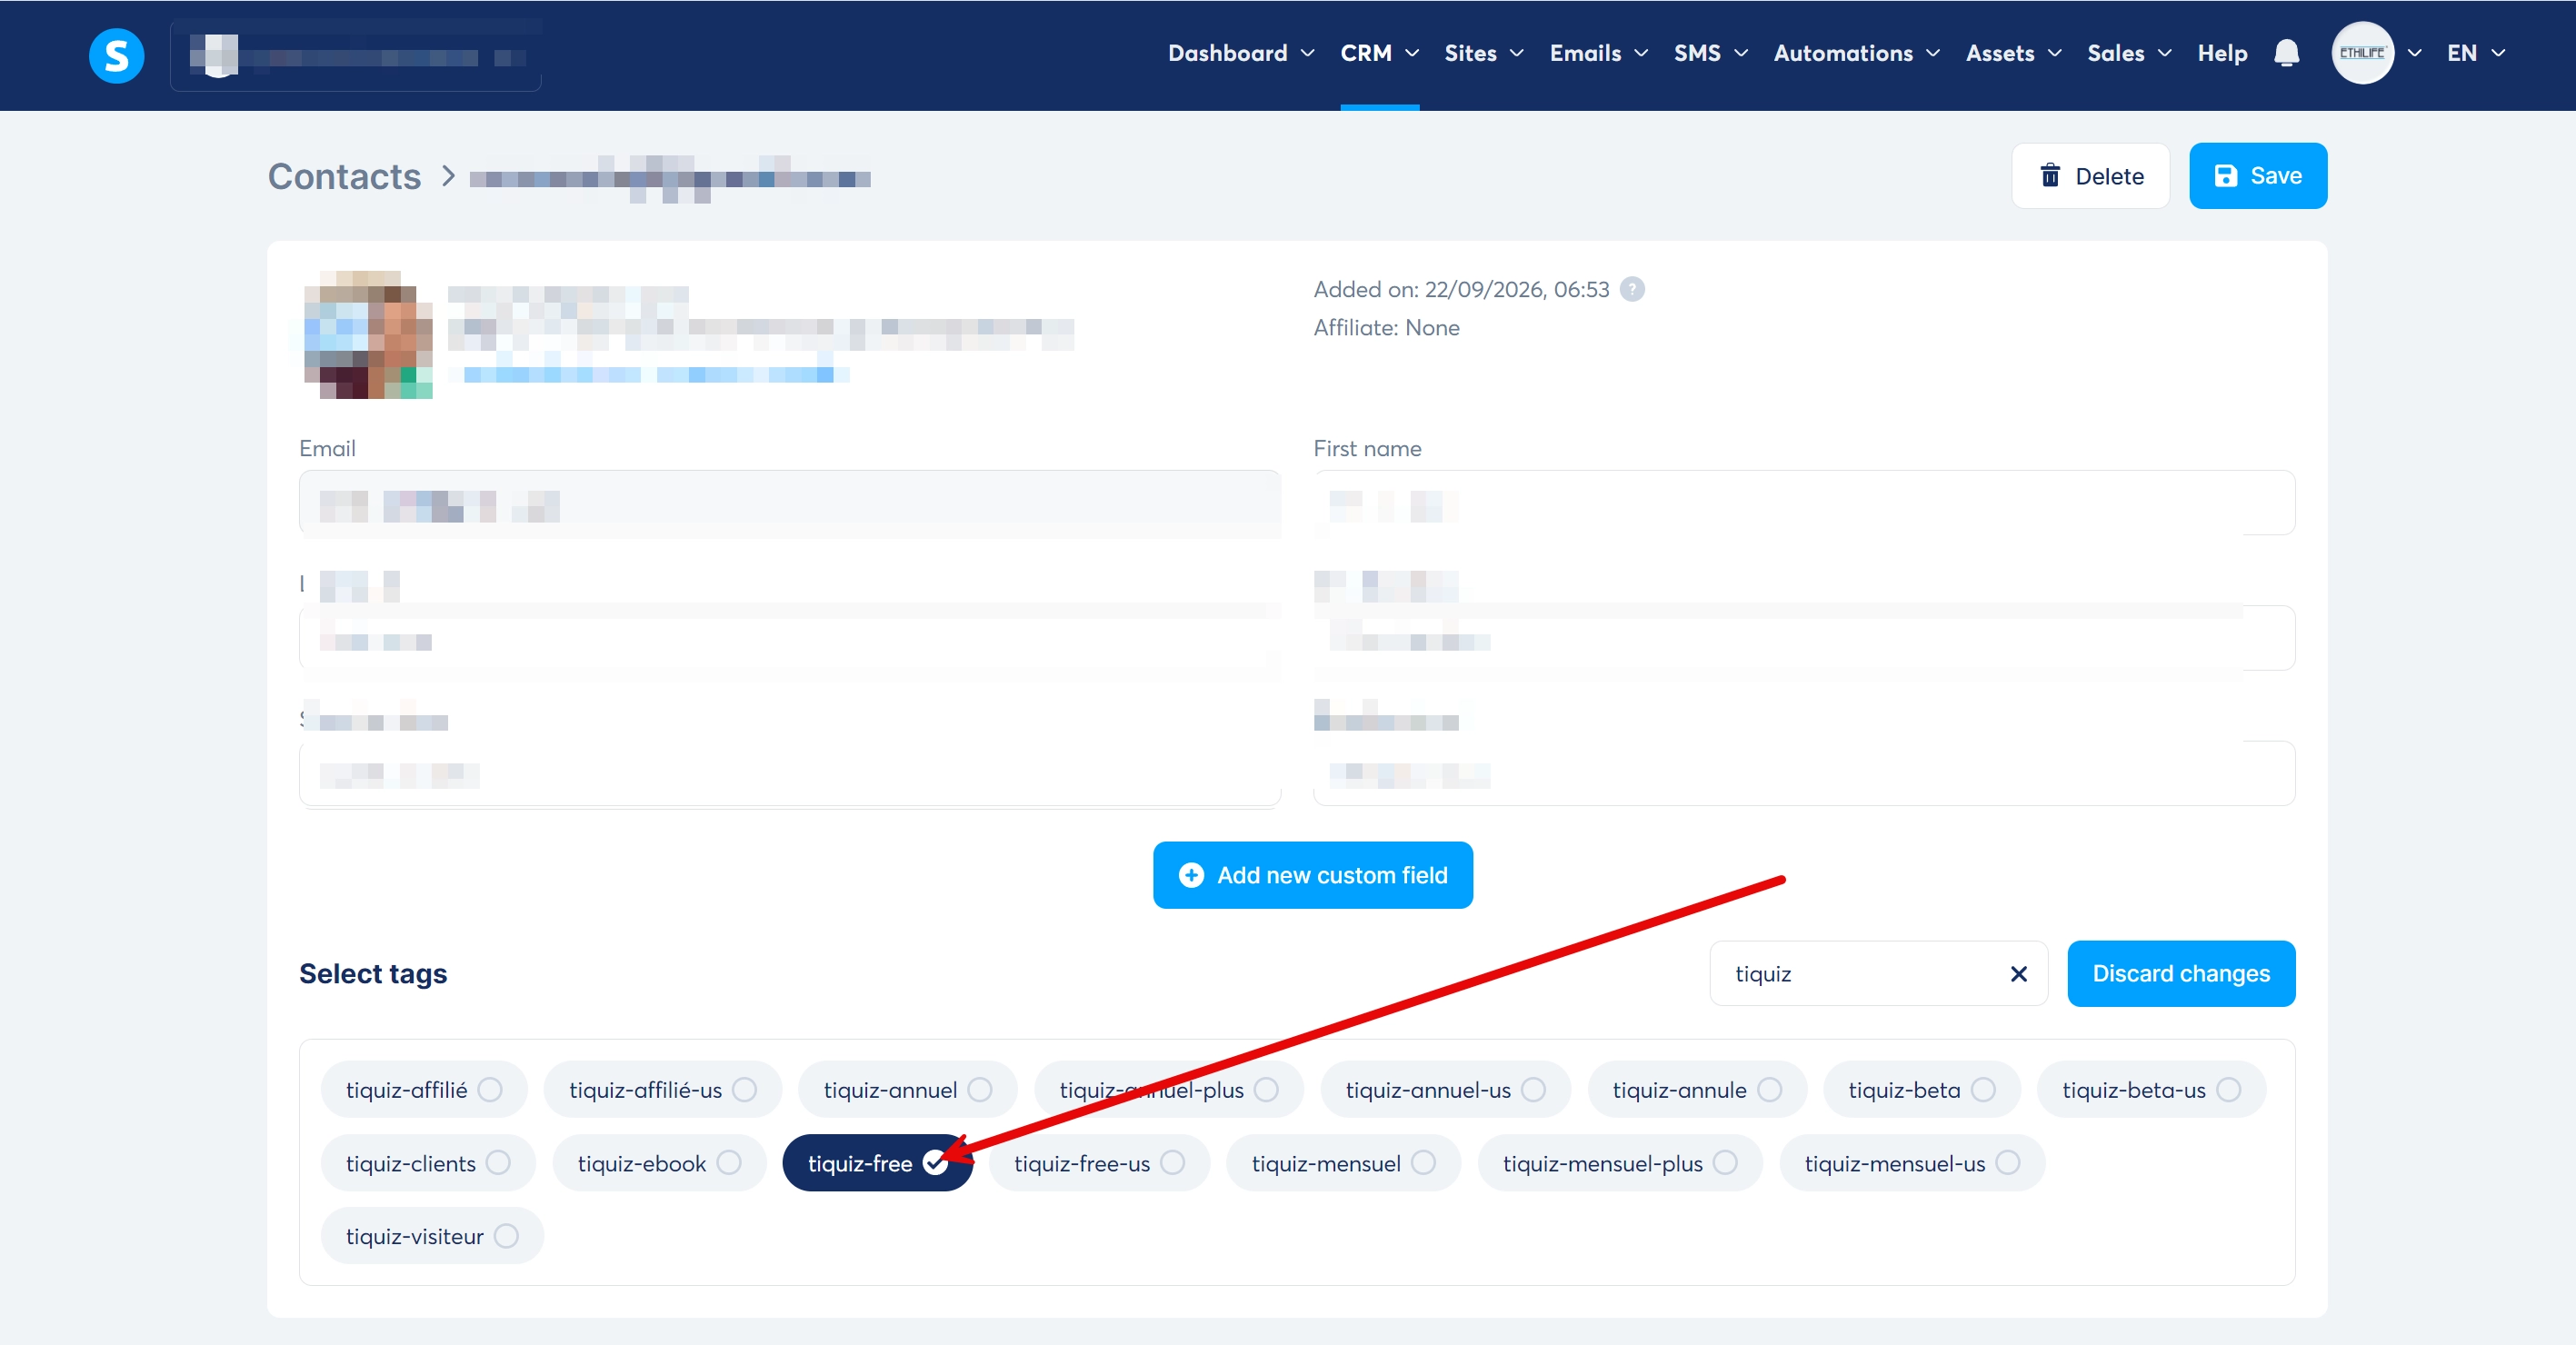Enable the tiquiz-mensuel-plus tag
The image size is (2576, 1345).
click(1619, 1162)
